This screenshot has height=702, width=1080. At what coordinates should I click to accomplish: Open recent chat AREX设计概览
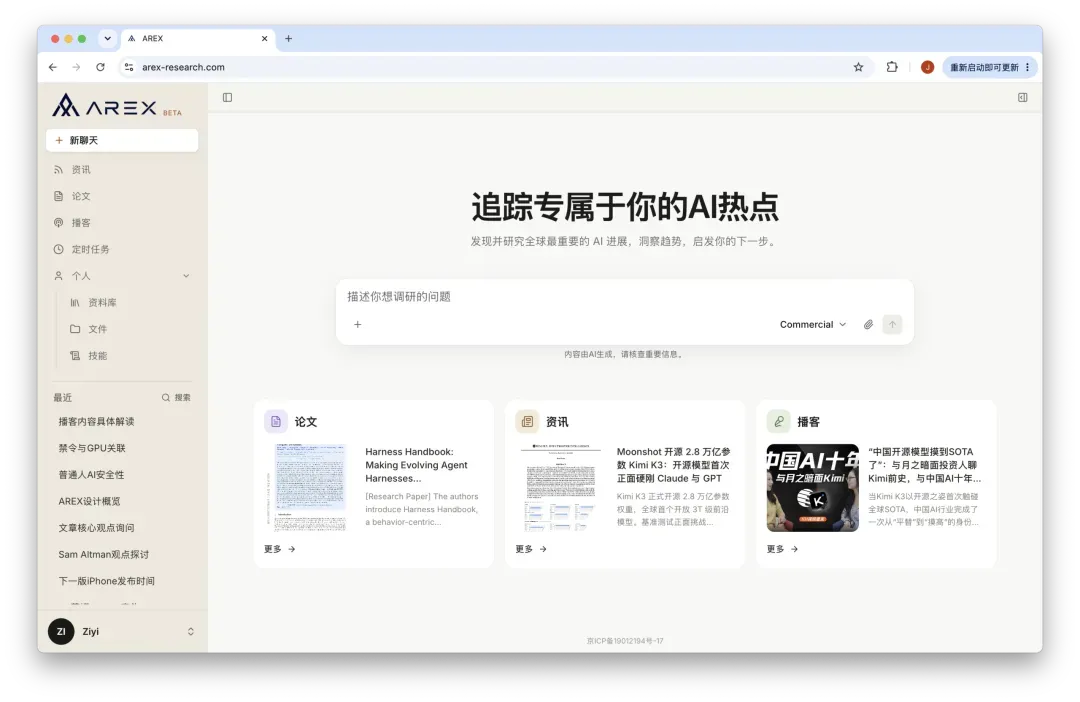pyautogui.click(x=89, y=502)
